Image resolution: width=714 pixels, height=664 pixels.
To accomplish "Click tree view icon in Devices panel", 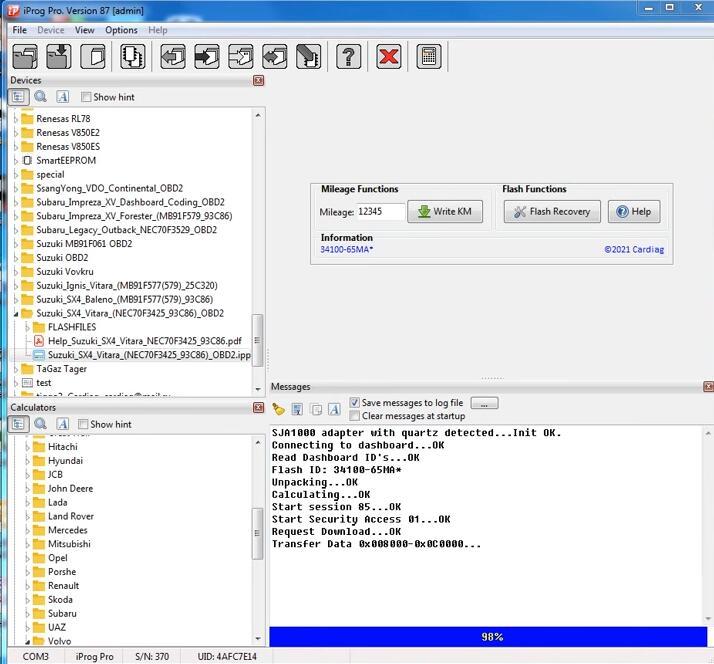I will click(x=18, y=97).
